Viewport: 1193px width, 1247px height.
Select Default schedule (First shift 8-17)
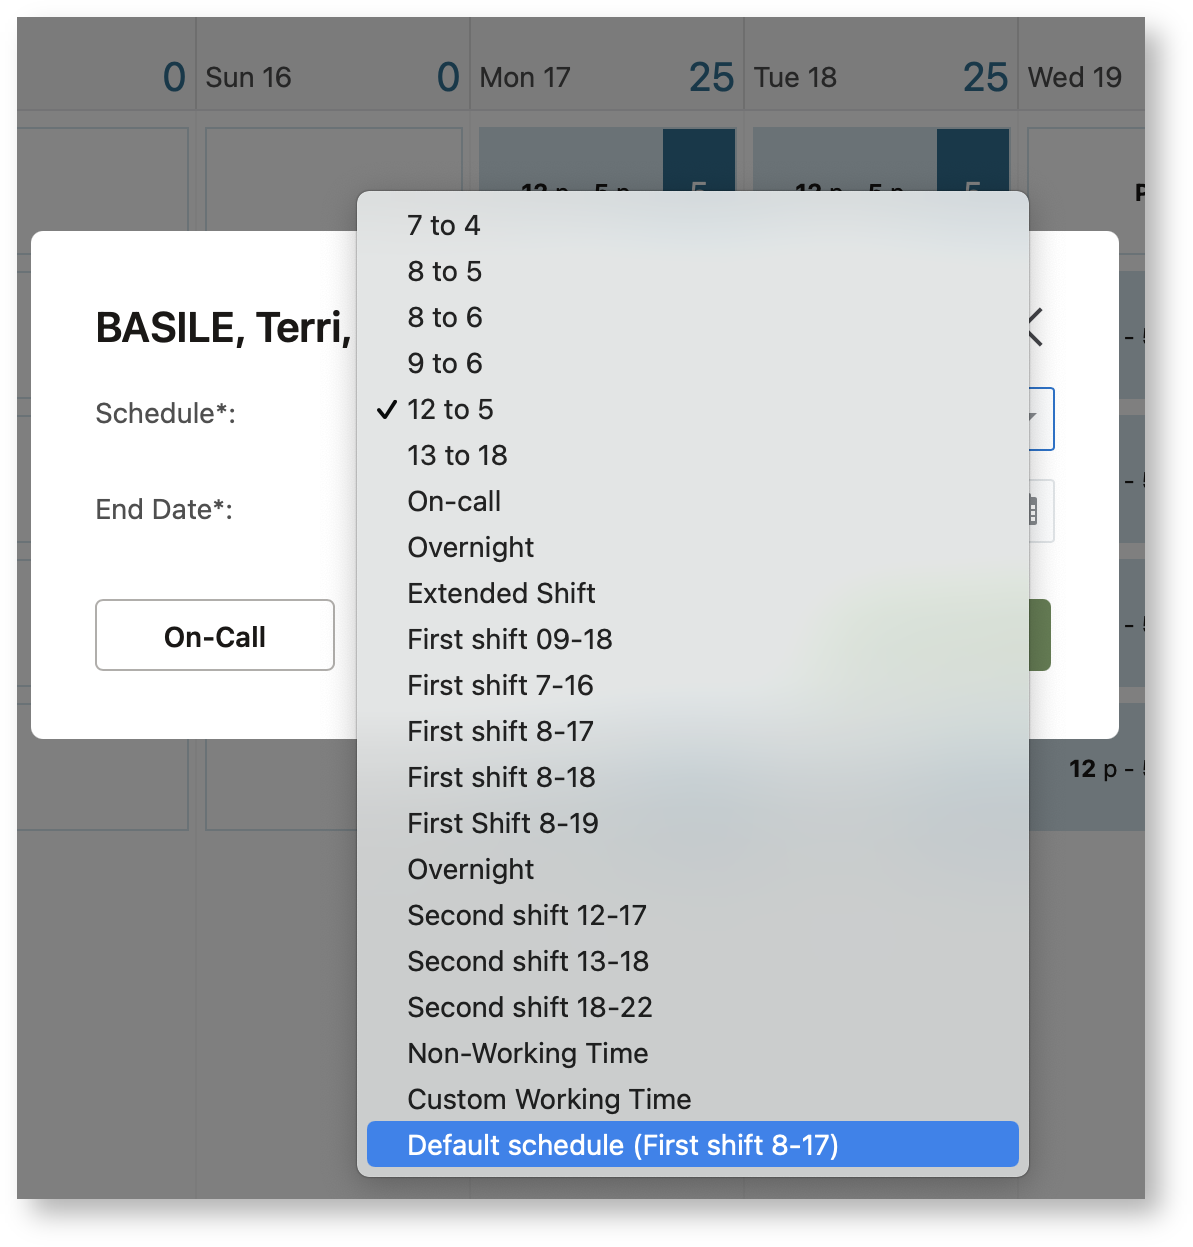click(x=624, y=1144)
